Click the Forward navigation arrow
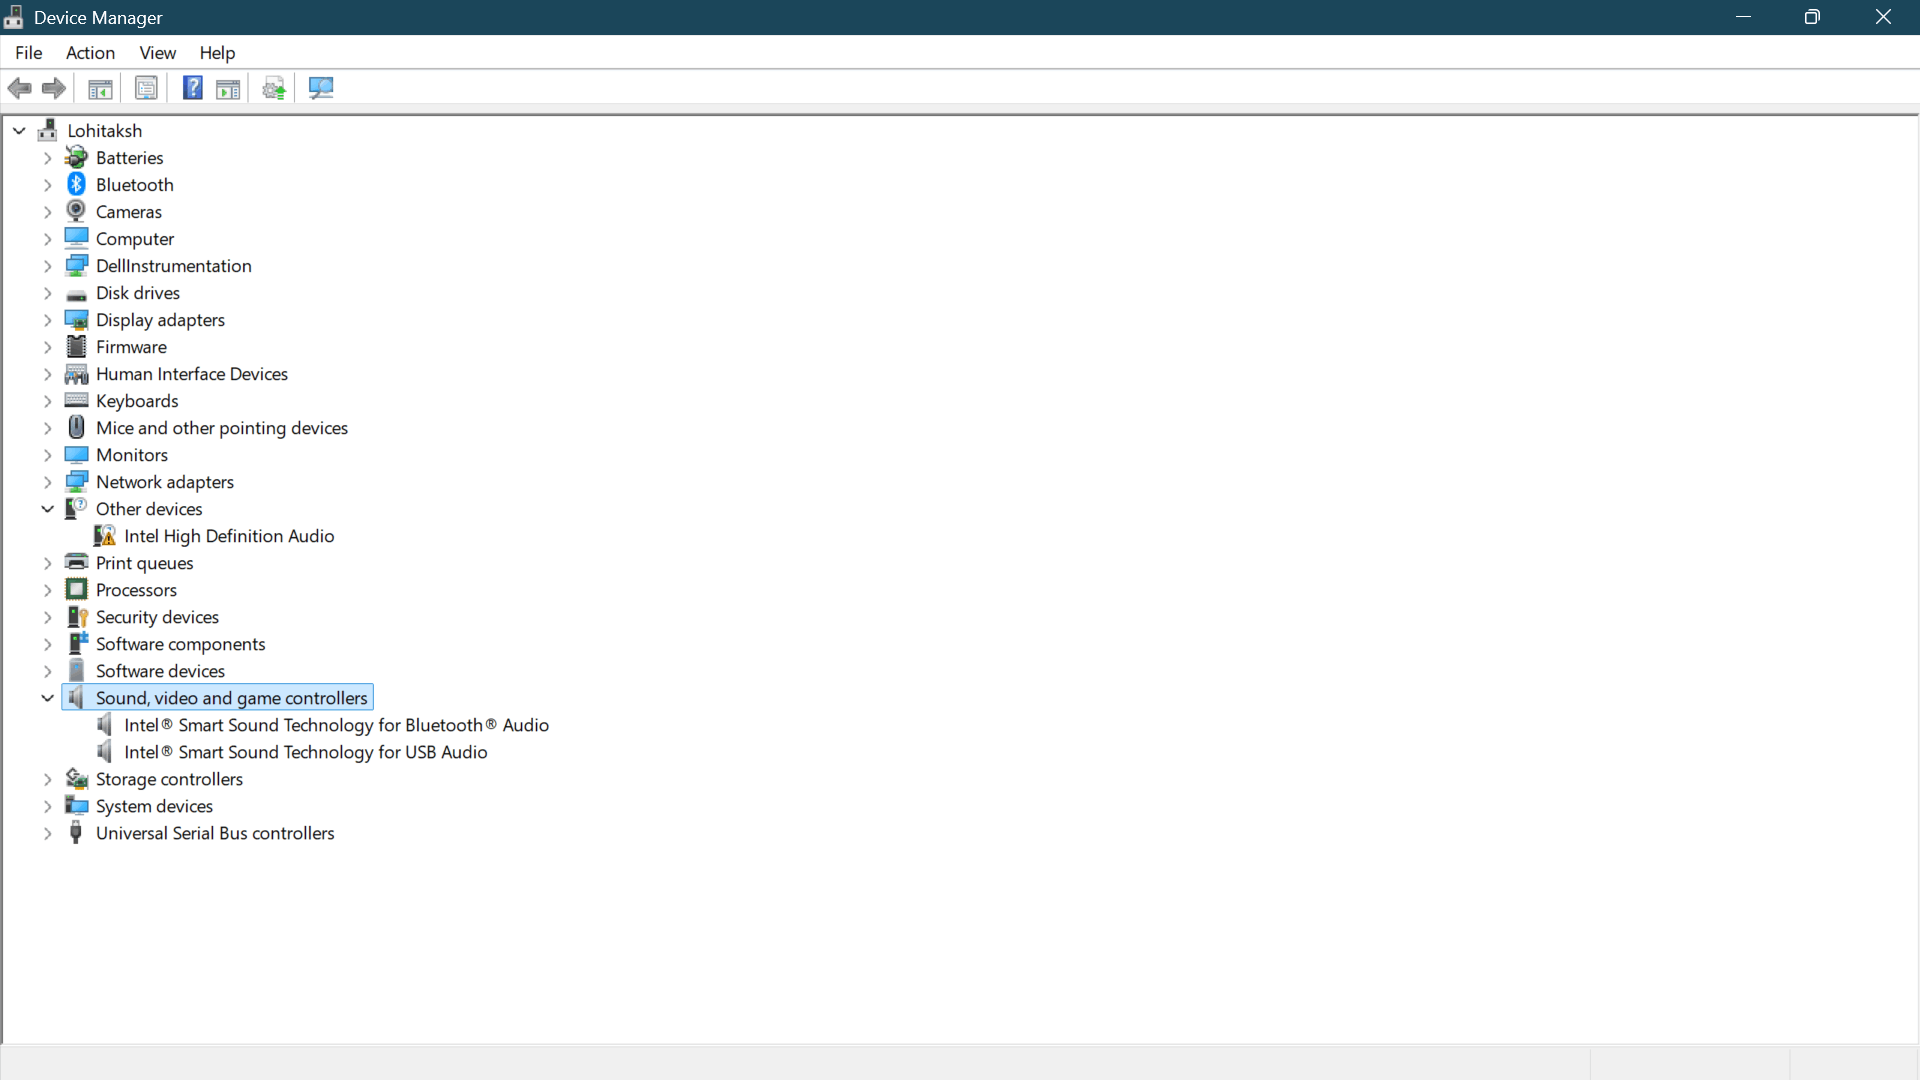The width and height of the screenshot is (1920, 1080). click(x=53, y=88)
